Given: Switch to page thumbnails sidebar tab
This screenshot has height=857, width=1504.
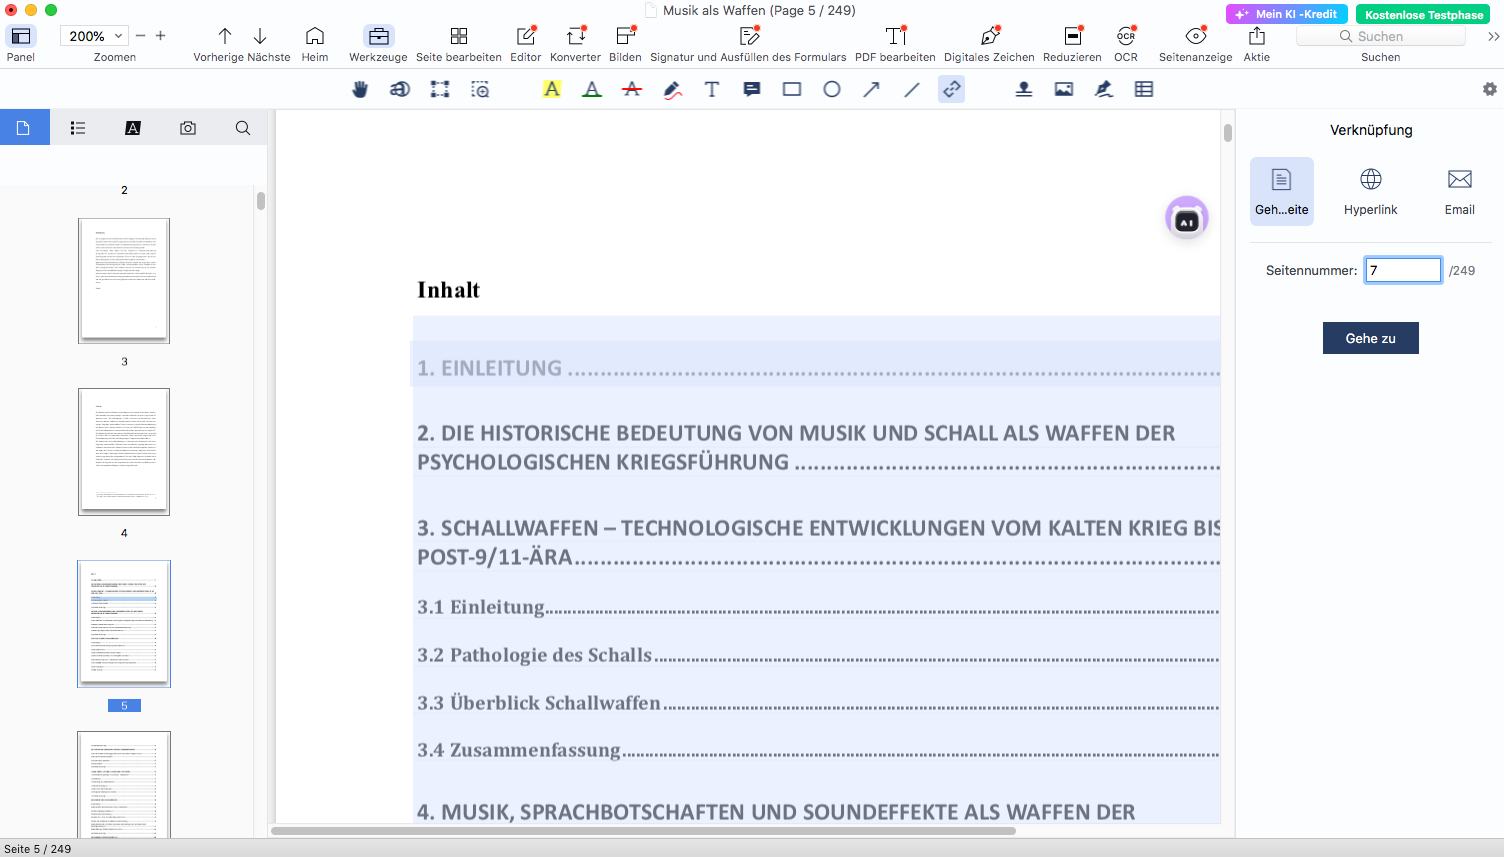Looking at the screenshot, I should (x=24, y=128).
